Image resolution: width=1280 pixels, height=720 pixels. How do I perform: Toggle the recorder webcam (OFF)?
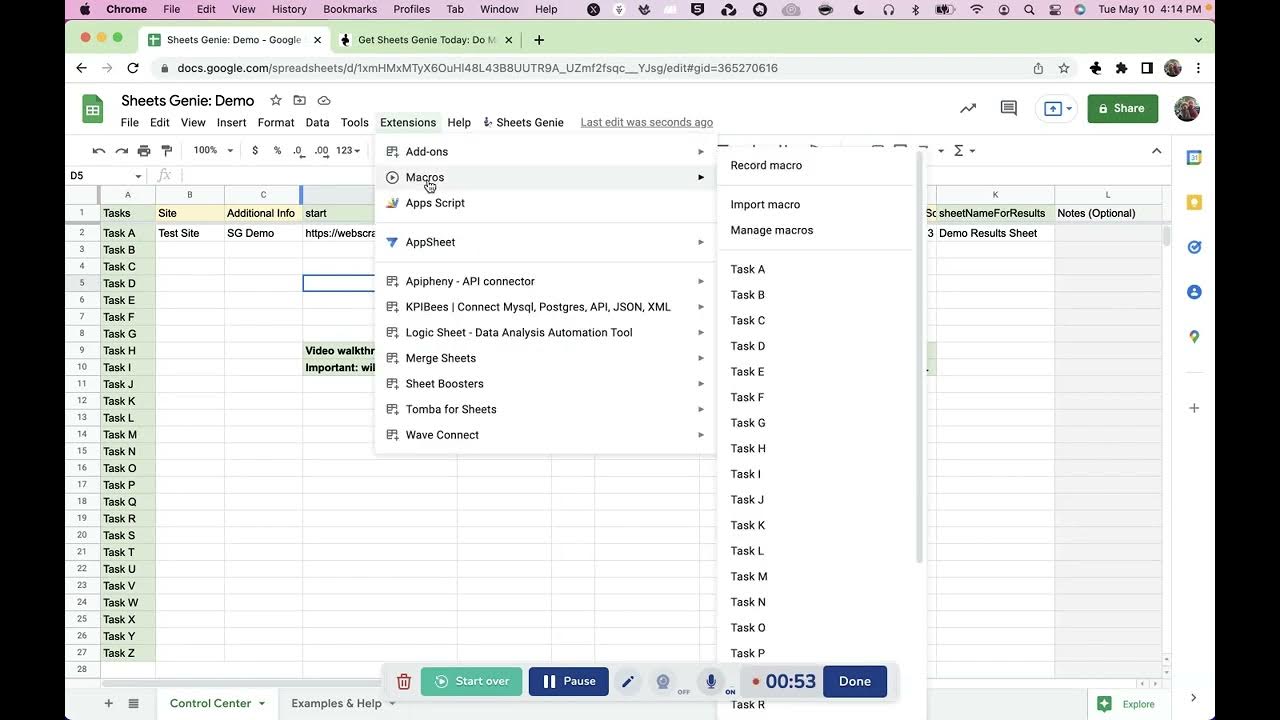point(663,681)
